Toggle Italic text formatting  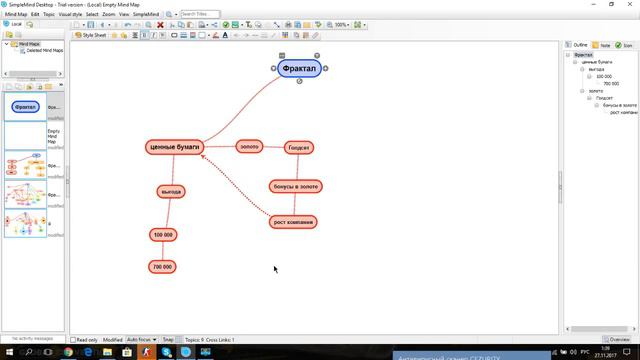coord(153,36)
